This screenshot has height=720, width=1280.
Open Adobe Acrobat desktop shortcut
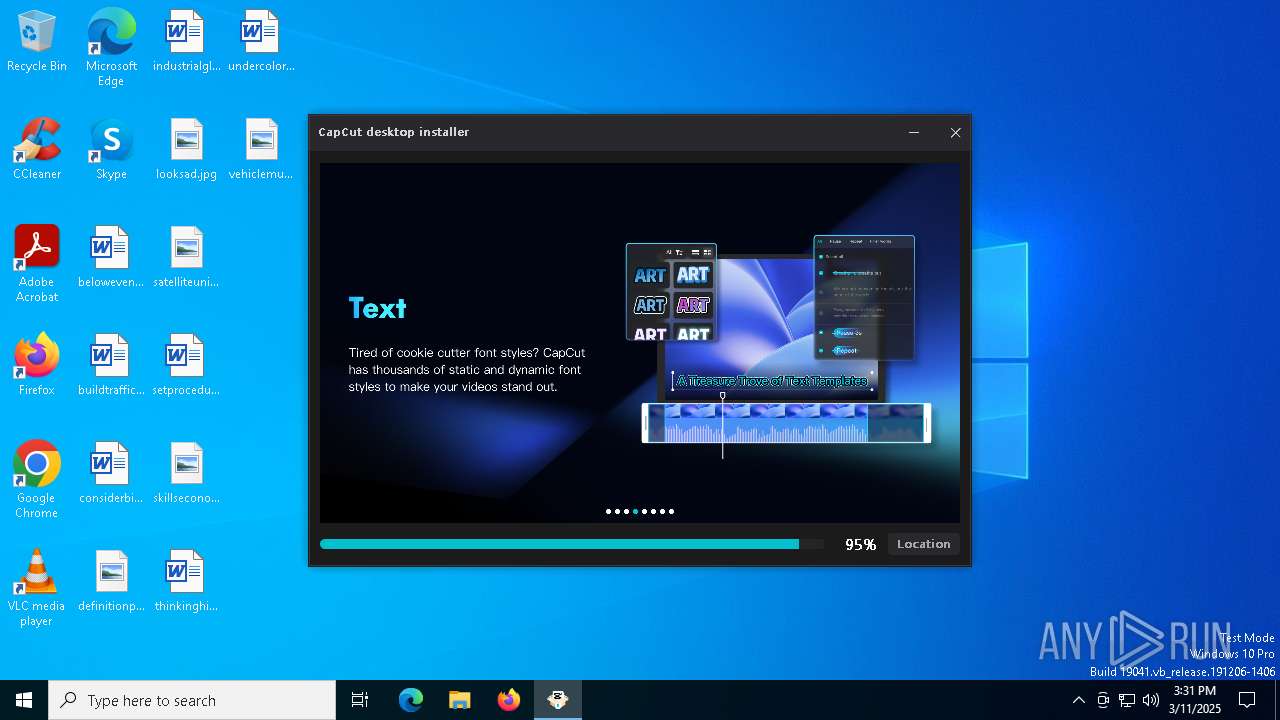pos(37,264)
